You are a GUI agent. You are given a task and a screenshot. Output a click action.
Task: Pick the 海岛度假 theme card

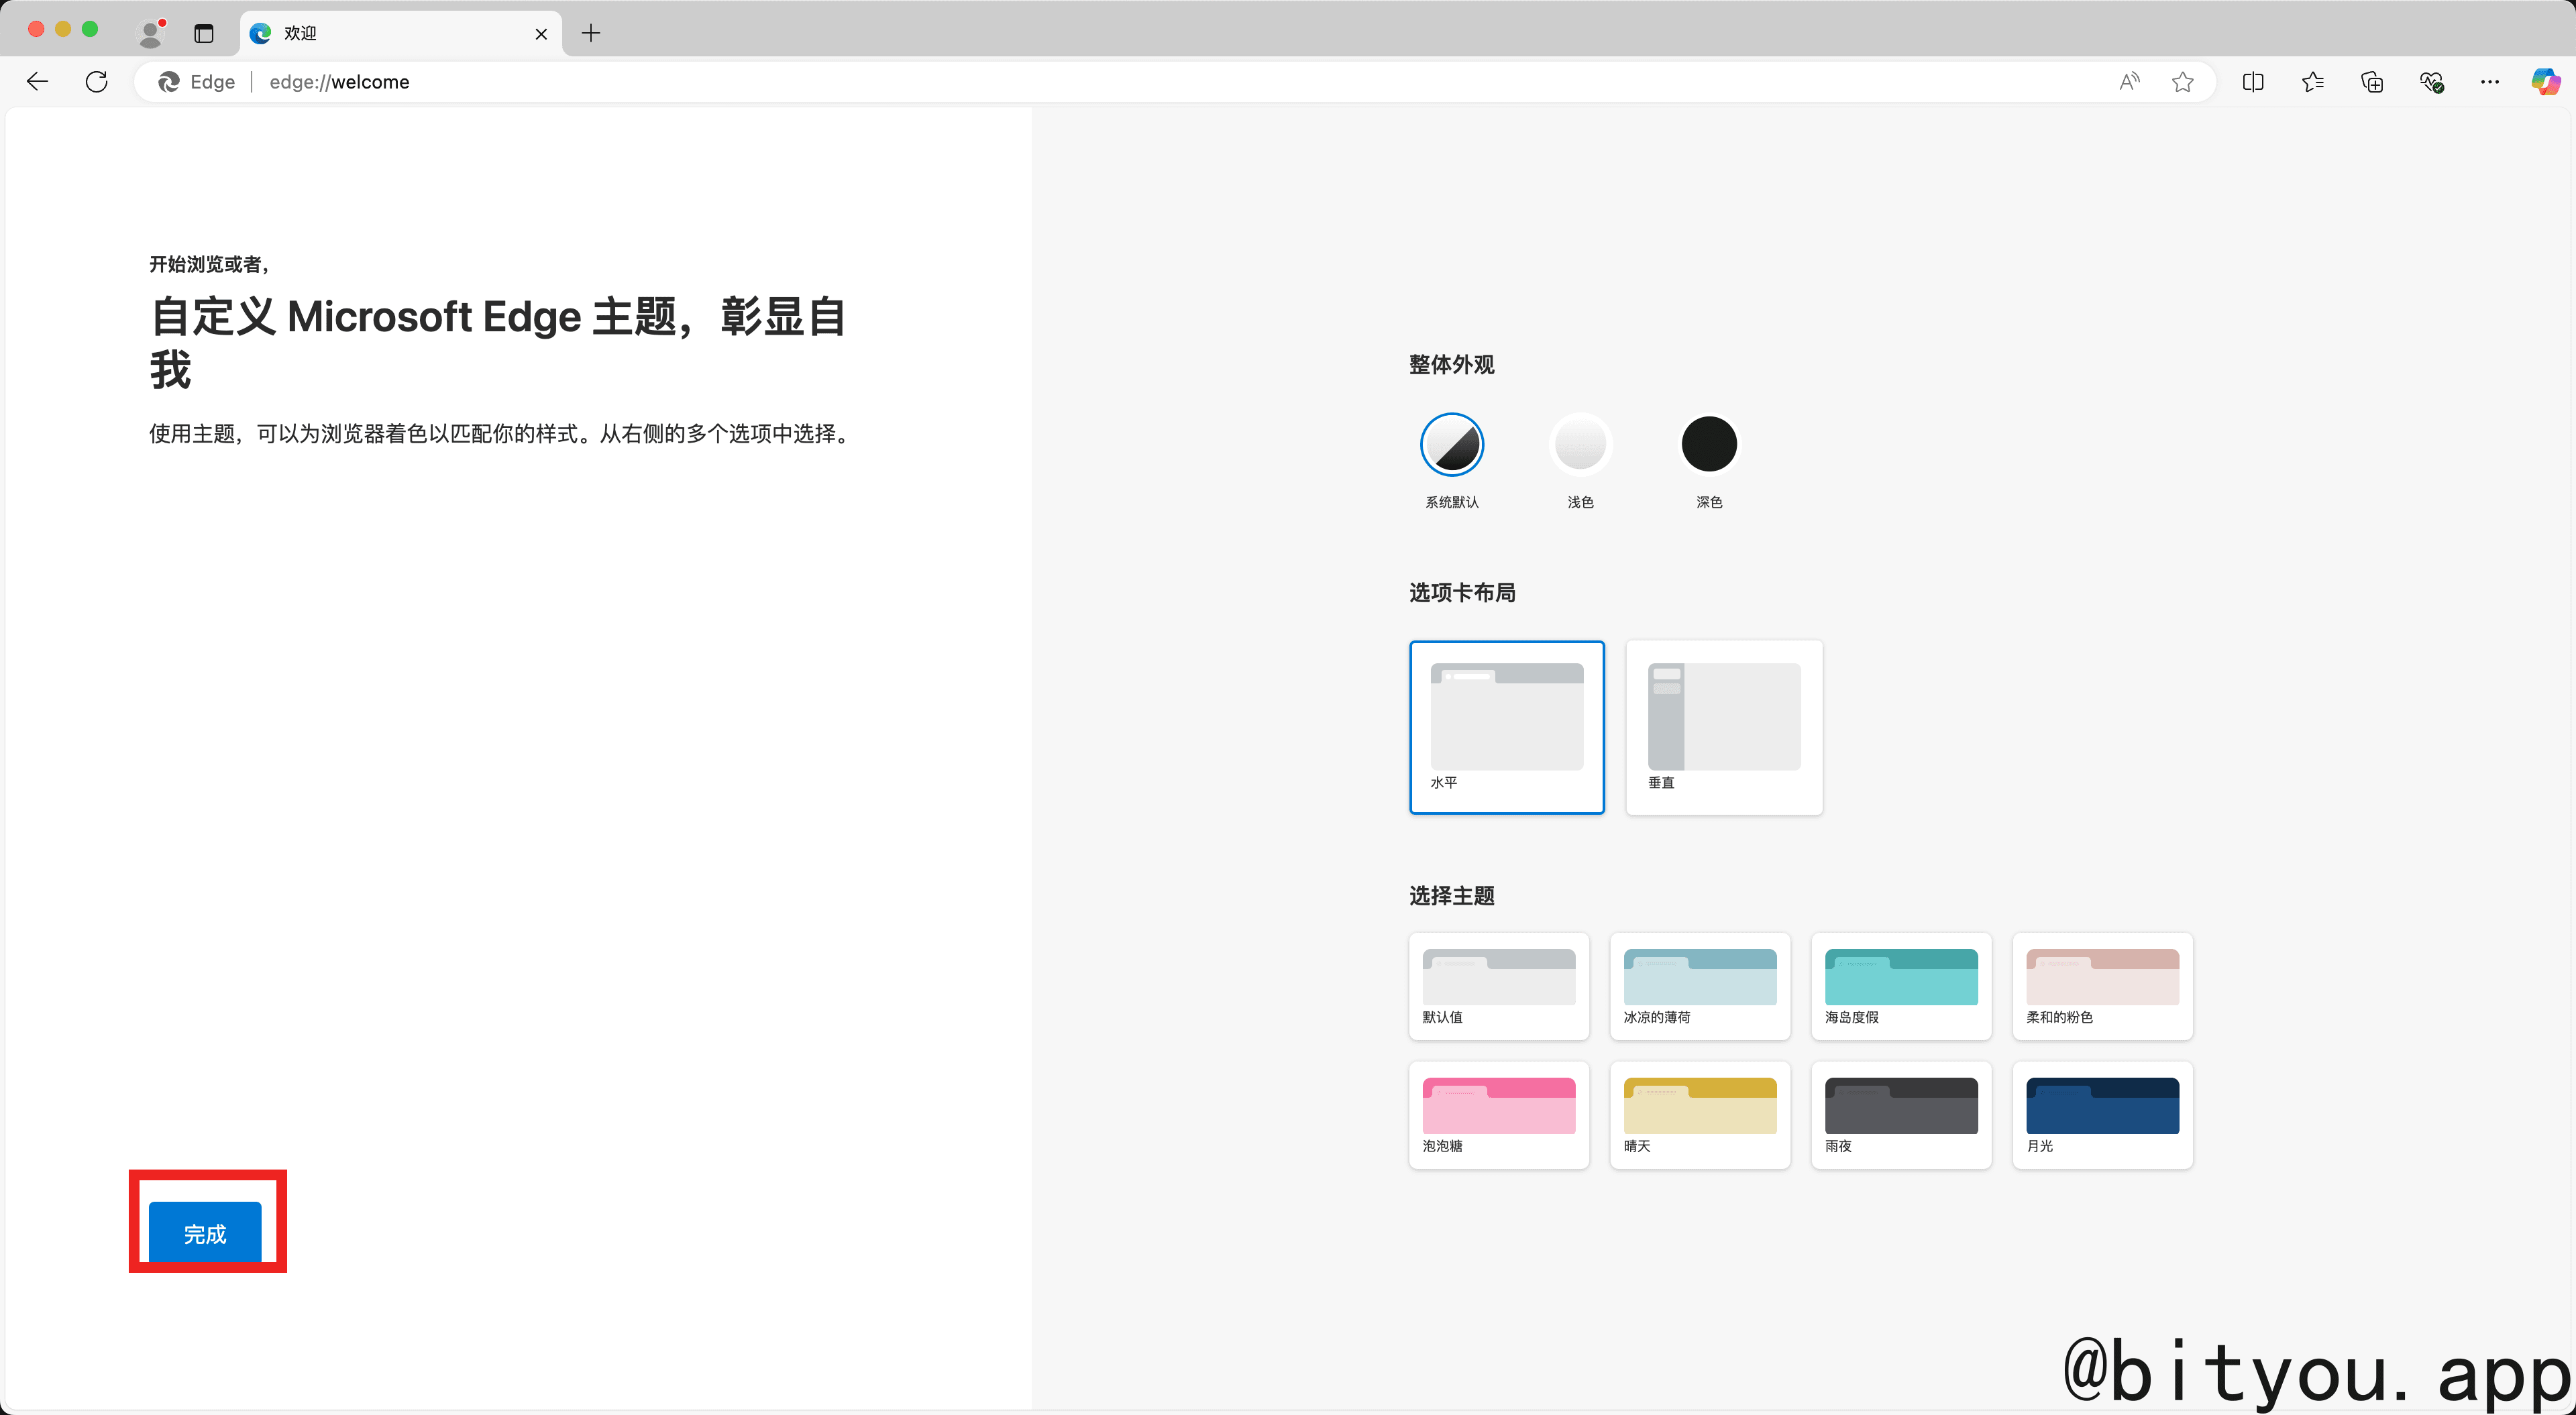1901,986
